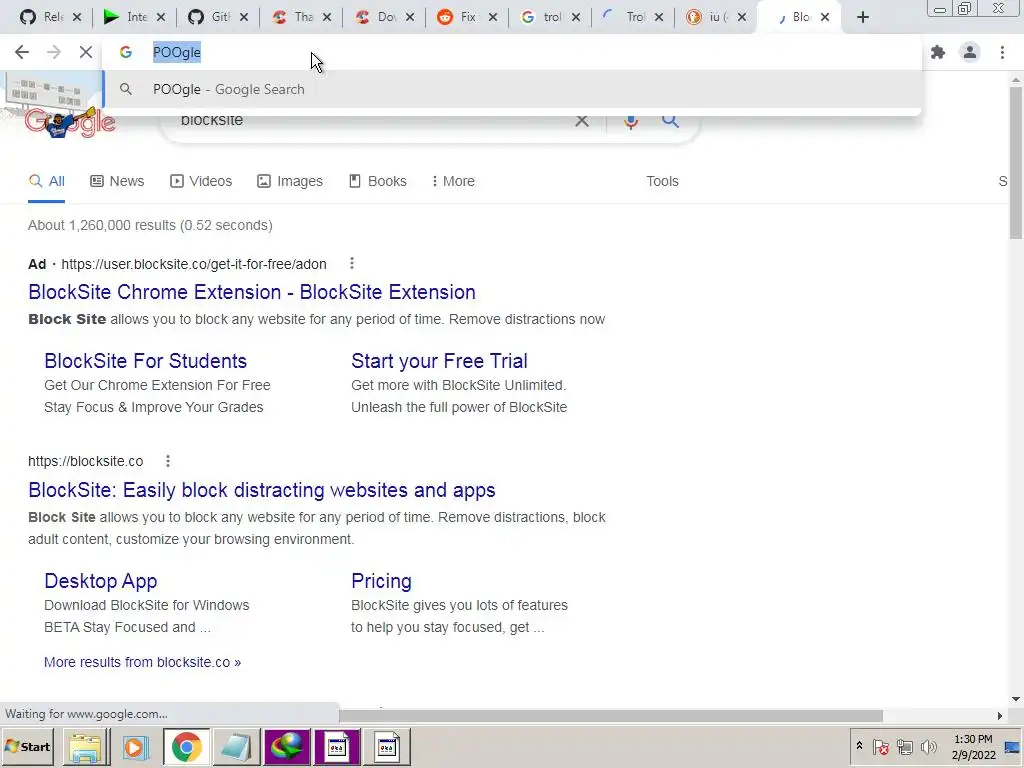Switch to Videos results
Image resolution: width=1024 pixels, height=768 pixels.
click(201, 181)
